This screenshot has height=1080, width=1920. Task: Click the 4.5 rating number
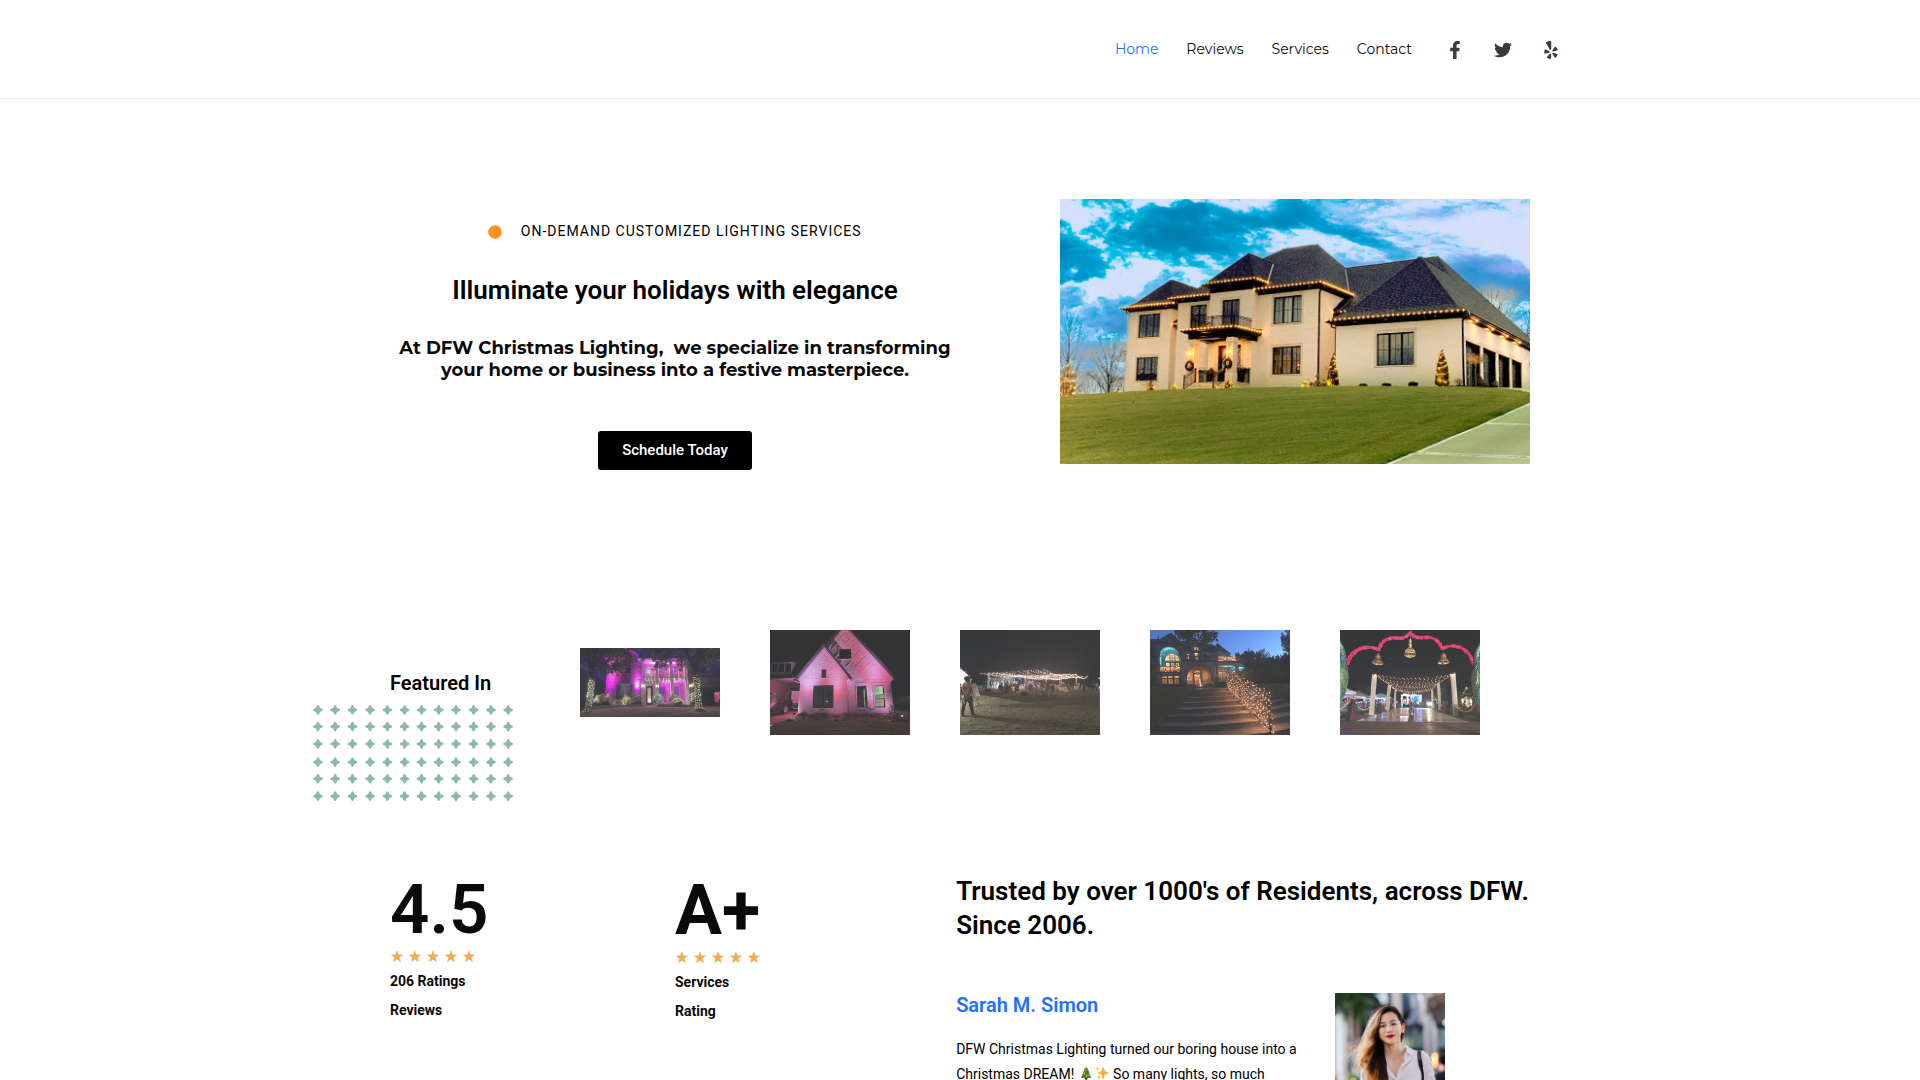[439, 909]
